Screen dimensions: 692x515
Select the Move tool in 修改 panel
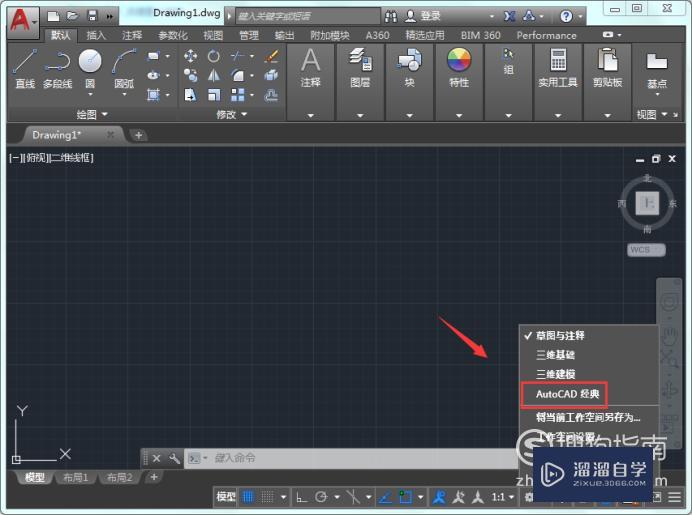point(190,56)
